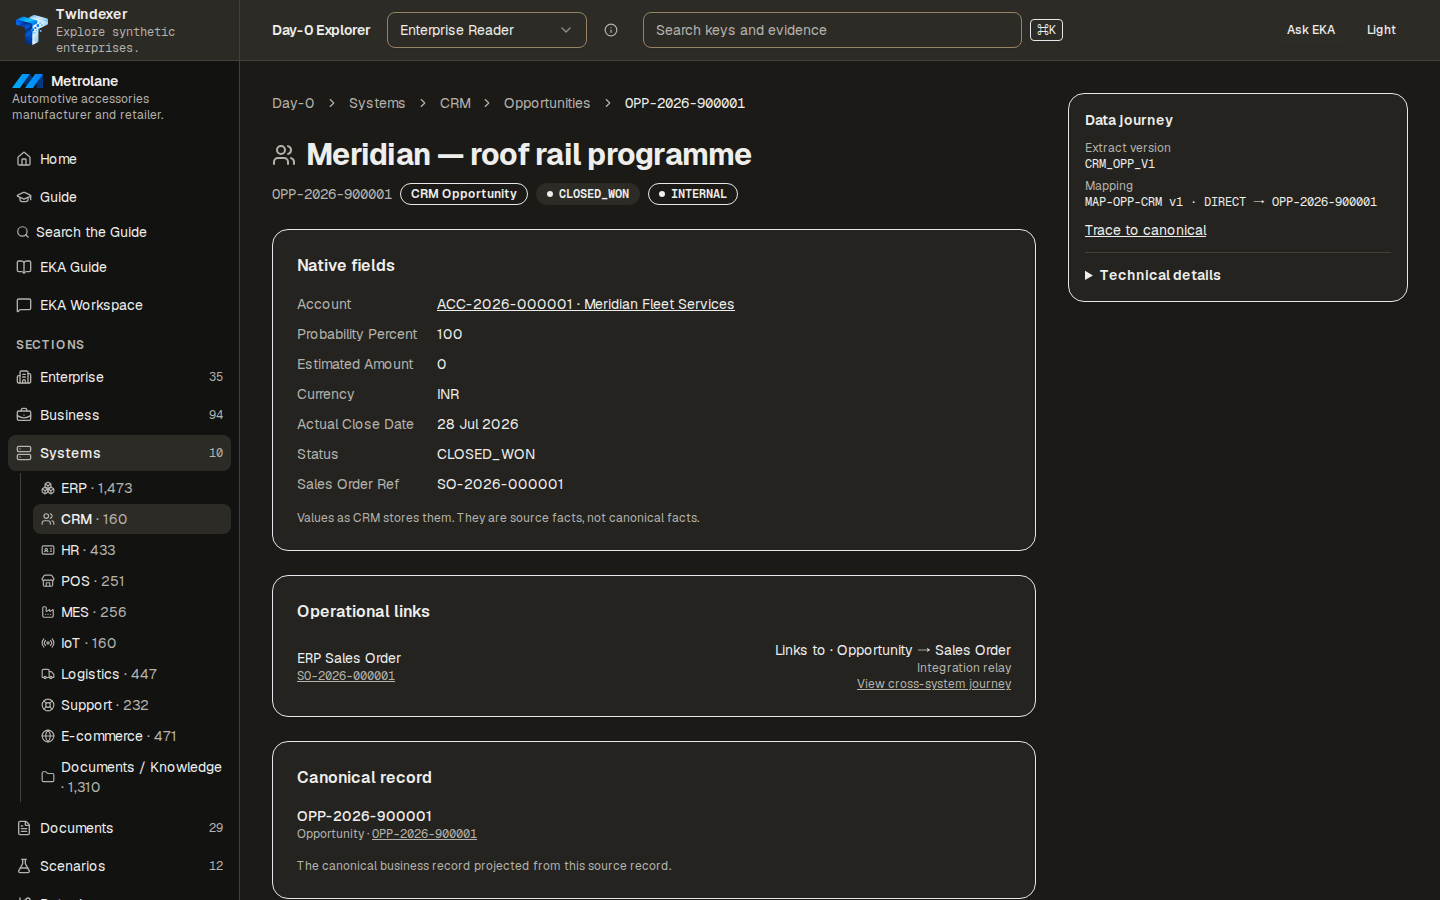Image resolution: width=1440 pixels, height=900 pixels.
Task: Click the CRM people icon in sidebar
Action: [x=48, y=519]
